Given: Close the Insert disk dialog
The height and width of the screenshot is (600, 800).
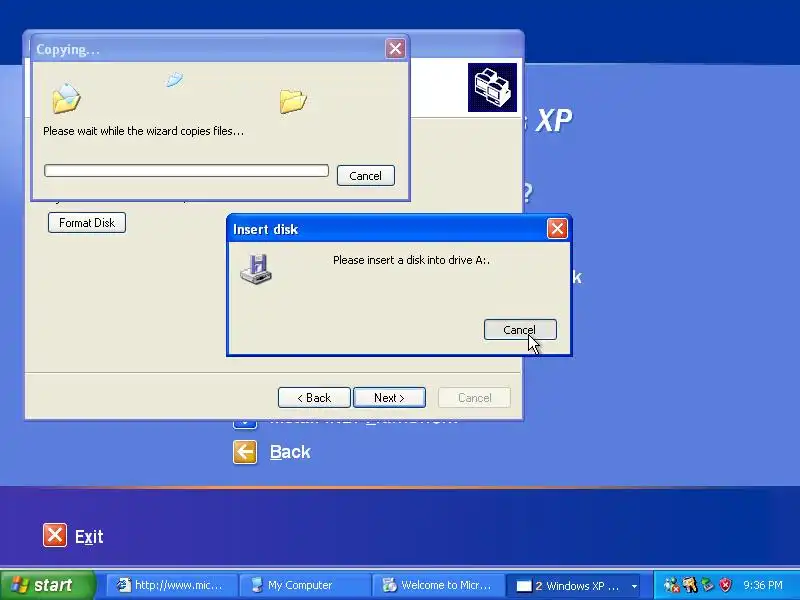Looking at the screenshot, I should pos(557,229).
